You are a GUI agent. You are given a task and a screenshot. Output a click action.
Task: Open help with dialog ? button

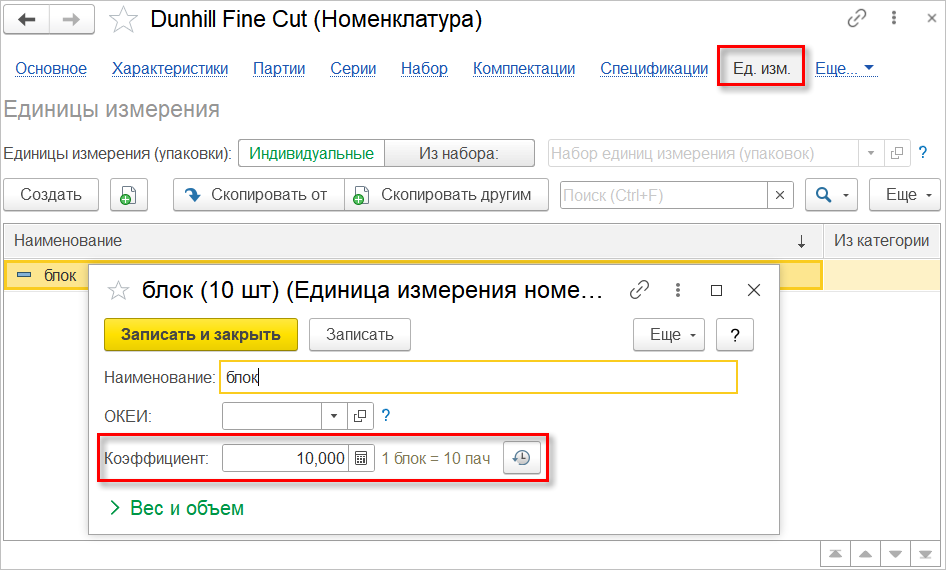(735, 335)
